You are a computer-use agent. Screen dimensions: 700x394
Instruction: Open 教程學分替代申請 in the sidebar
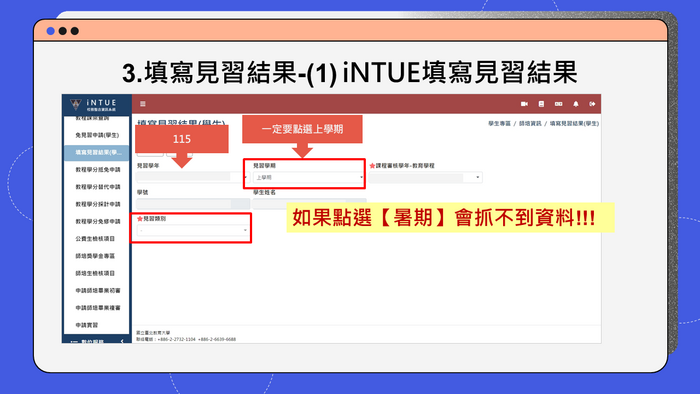(98, 187)
